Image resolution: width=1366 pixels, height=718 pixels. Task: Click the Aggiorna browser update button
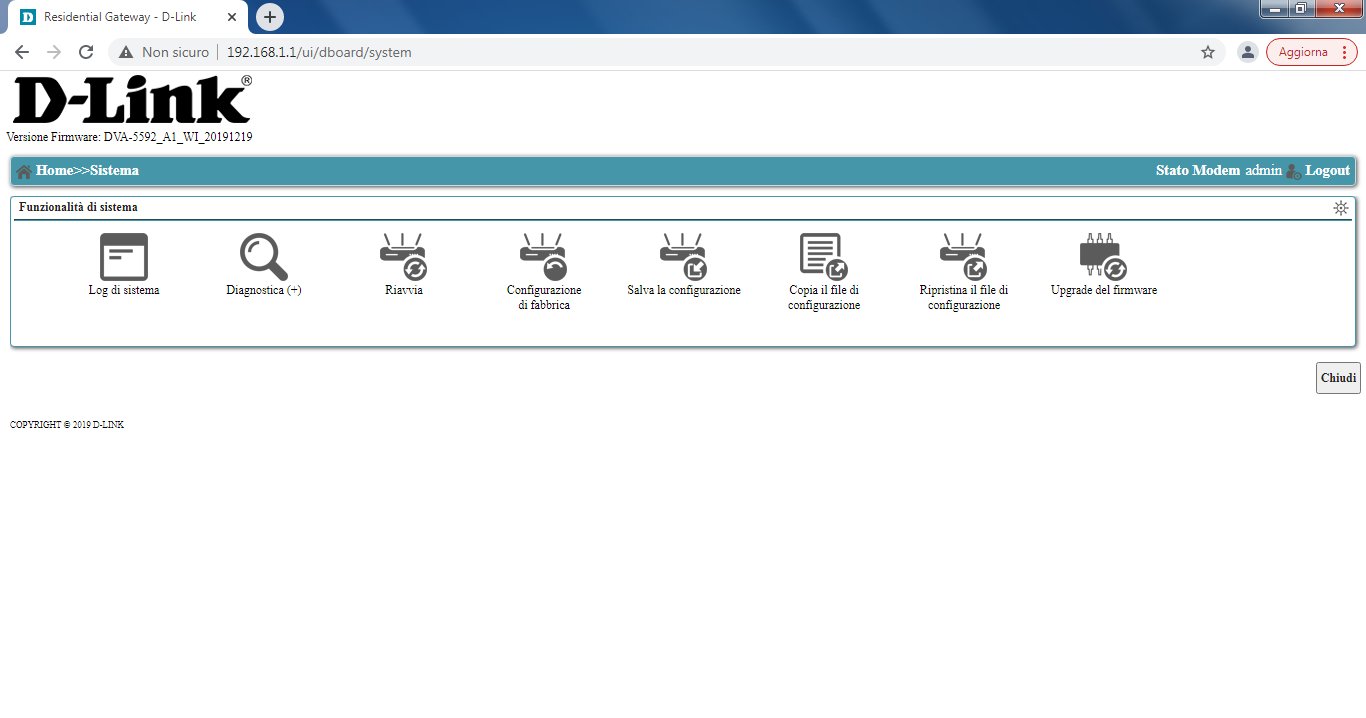click(1311, 52)
